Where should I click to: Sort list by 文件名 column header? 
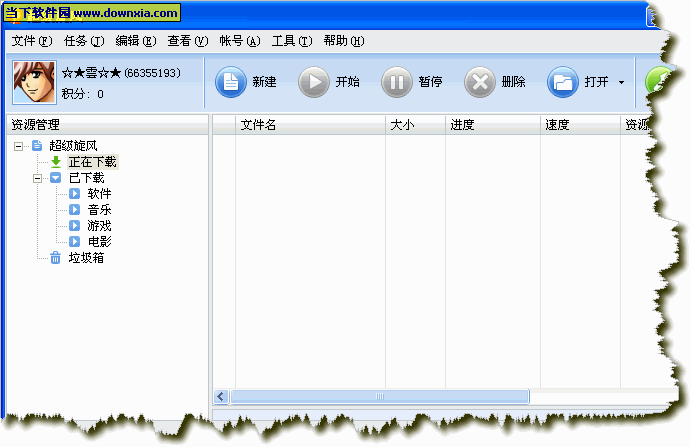click(x=310, y=125)
